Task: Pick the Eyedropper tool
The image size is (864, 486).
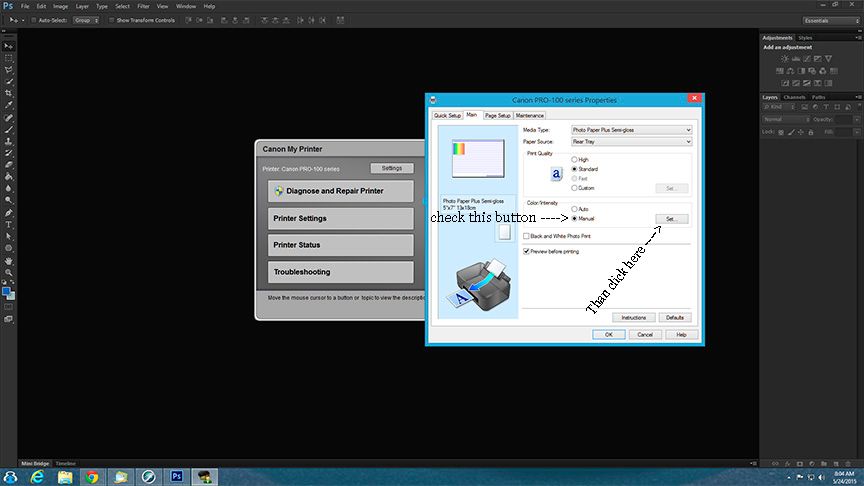Action: tap(8, 105)
